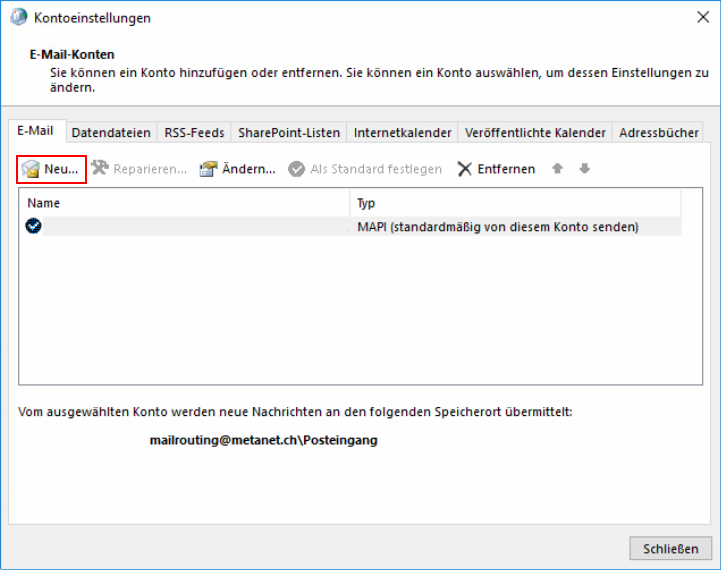Screen dimensions: 721x570
Task: Open the RSS-Feeds tab
Action: click(194, 132)
